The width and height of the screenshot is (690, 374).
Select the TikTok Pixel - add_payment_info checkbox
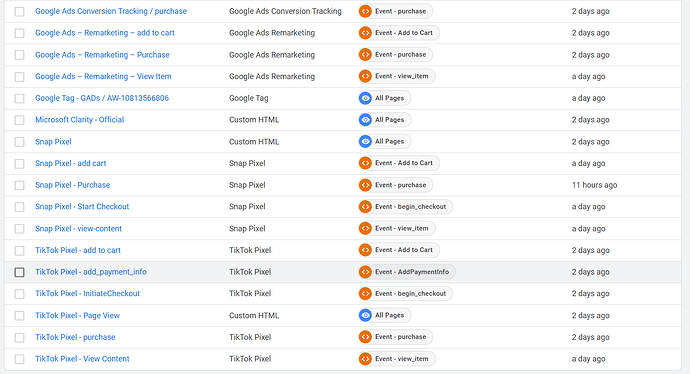tap(19, 272)
